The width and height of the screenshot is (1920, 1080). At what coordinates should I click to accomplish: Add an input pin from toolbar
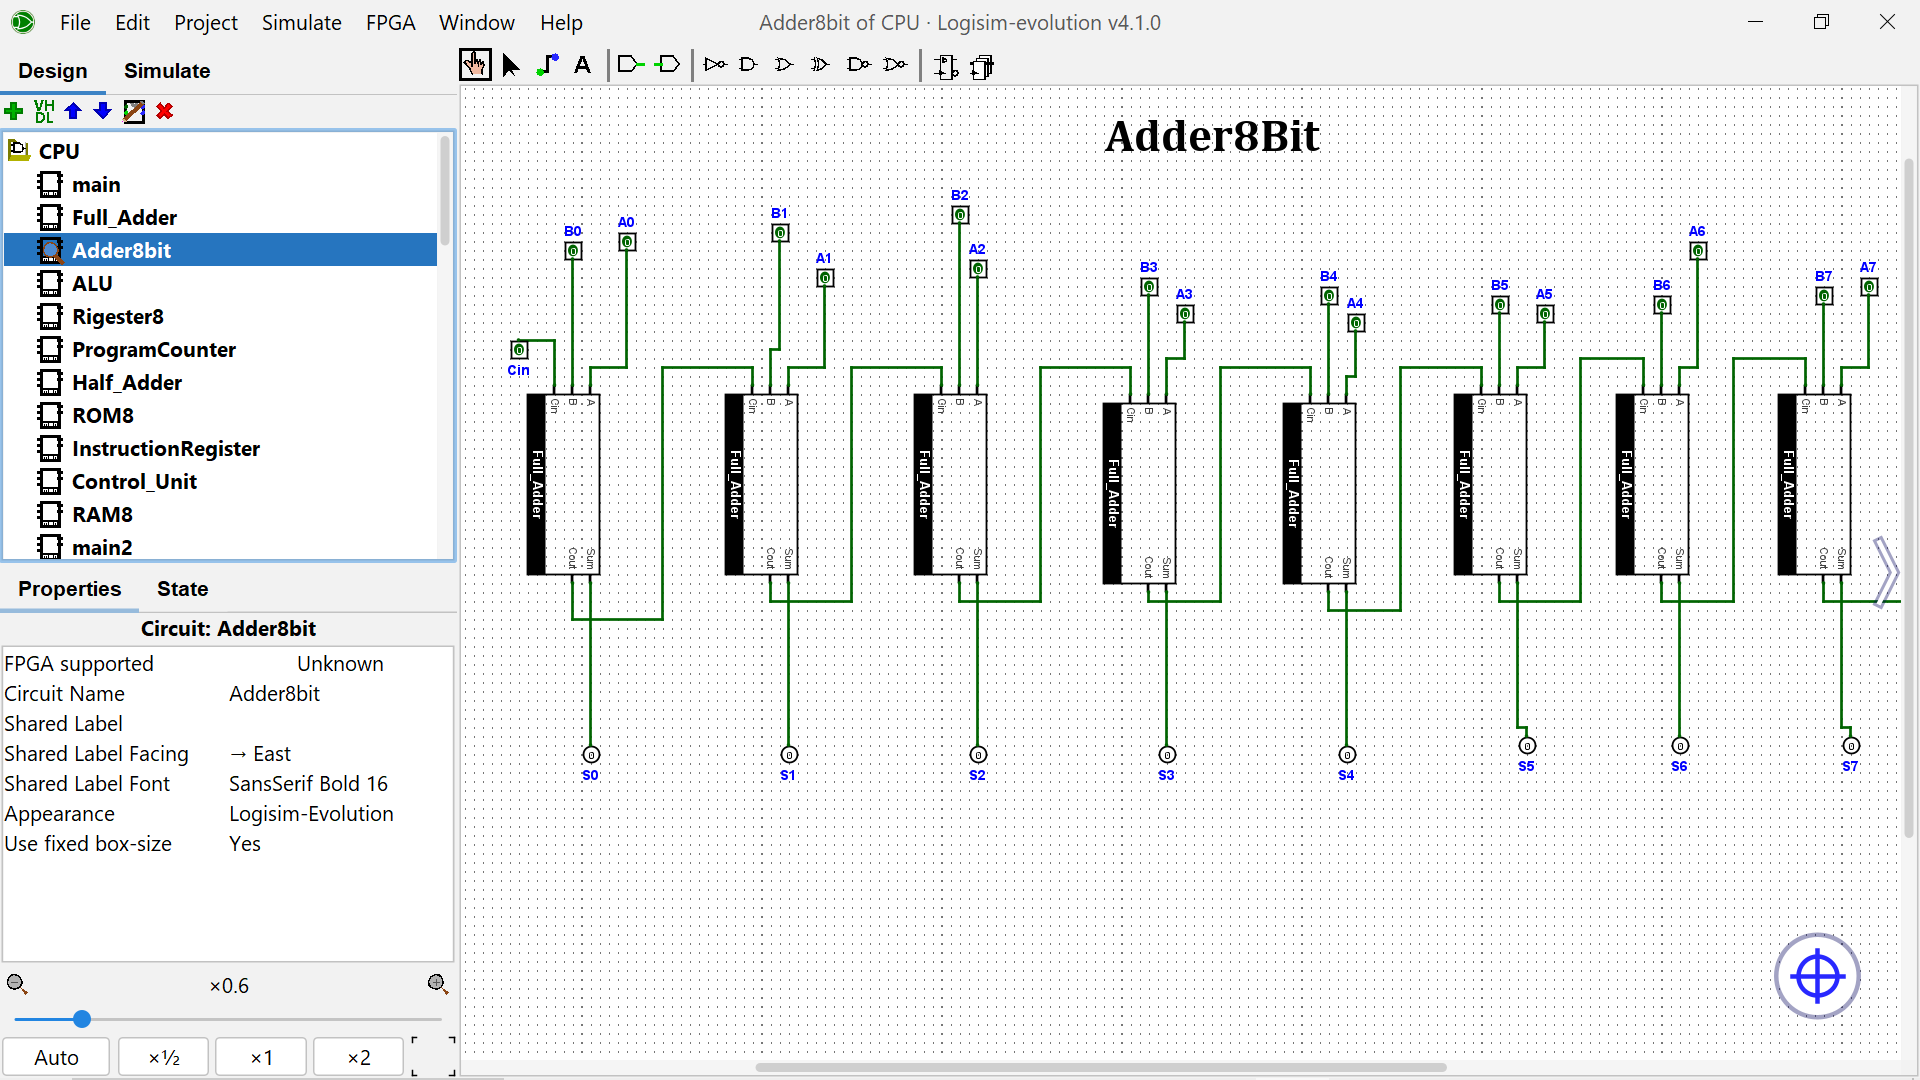click(631, 65)
